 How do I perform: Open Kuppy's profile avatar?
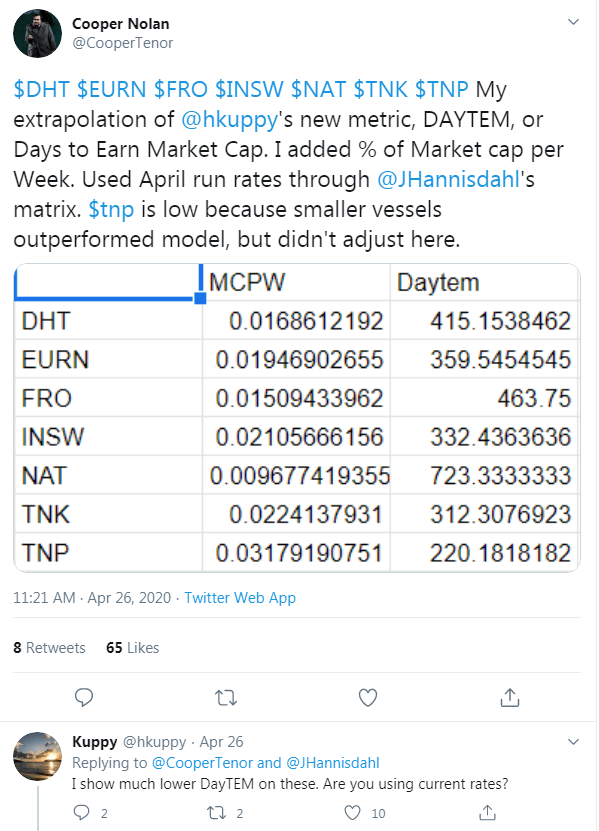click(x=38, y=756)
